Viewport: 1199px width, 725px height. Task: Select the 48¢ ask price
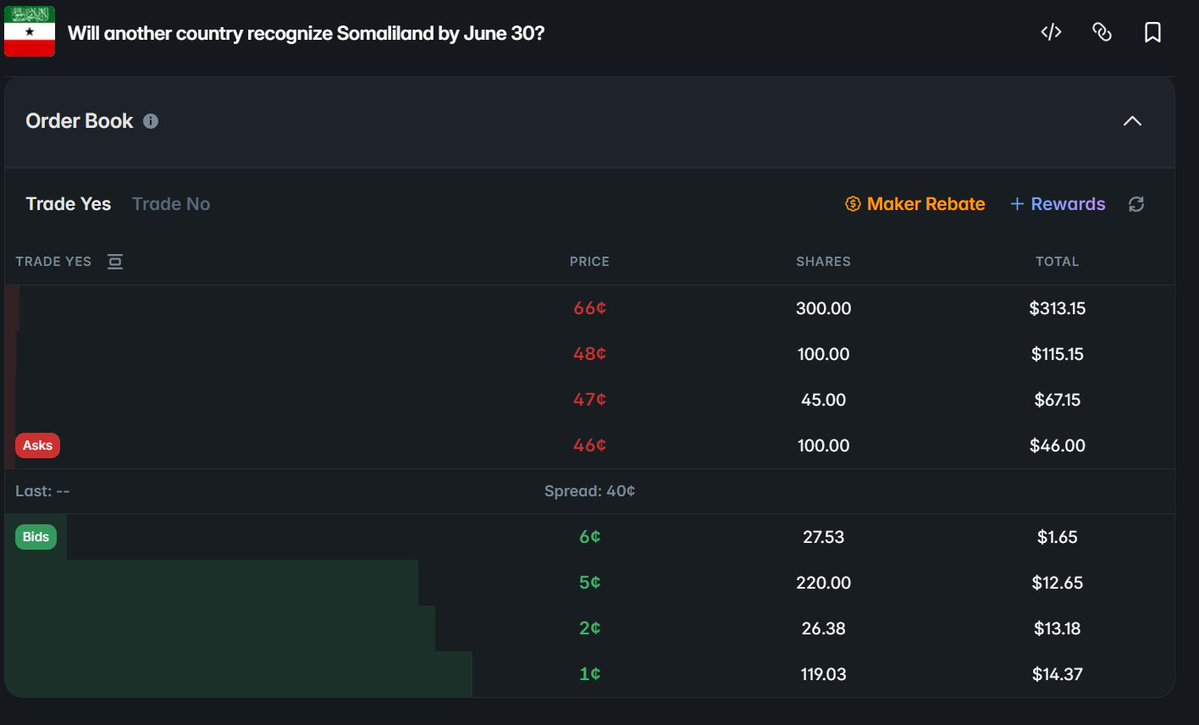pos(590,354)
